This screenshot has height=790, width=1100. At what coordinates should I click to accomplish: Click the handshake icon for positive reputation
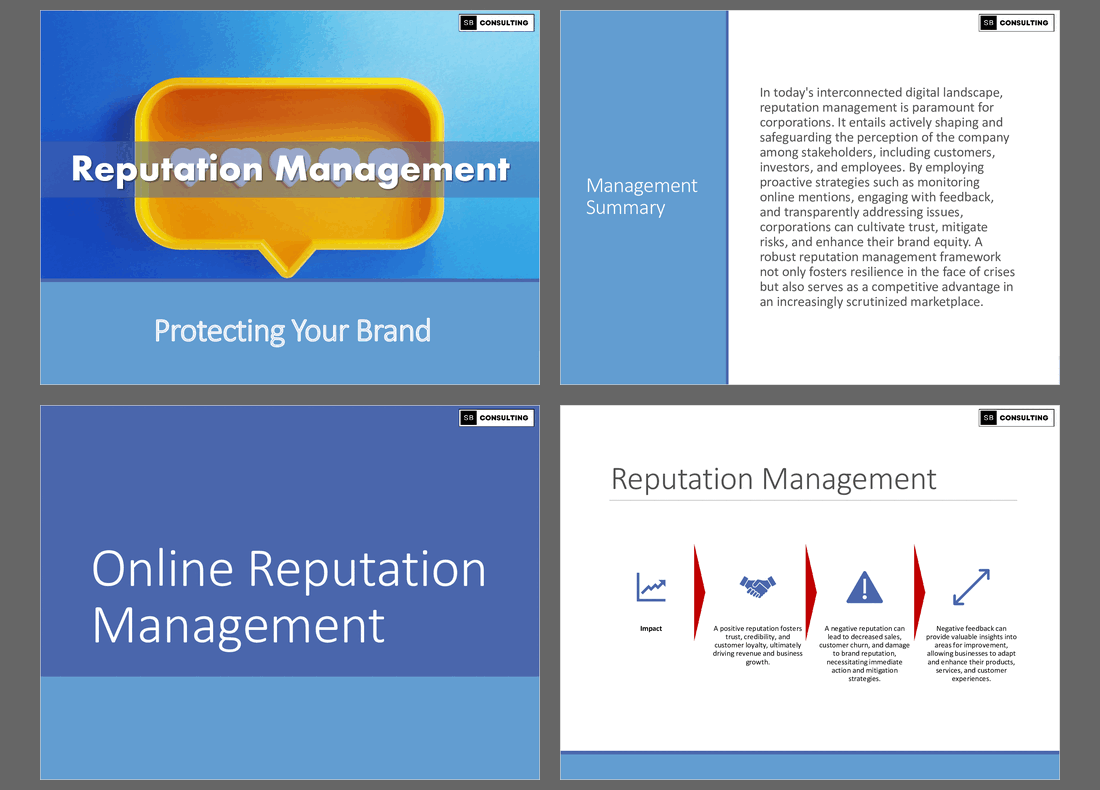[x=758, y=588]
